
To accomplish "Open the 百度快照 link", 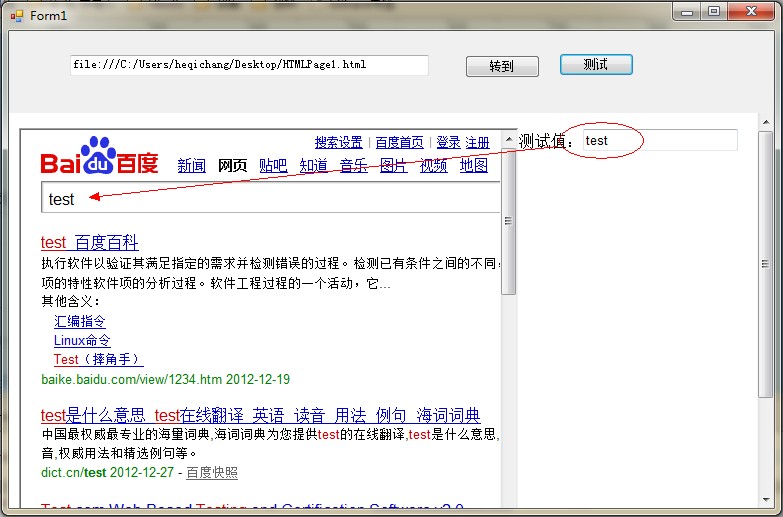I will tap(212, 473).
